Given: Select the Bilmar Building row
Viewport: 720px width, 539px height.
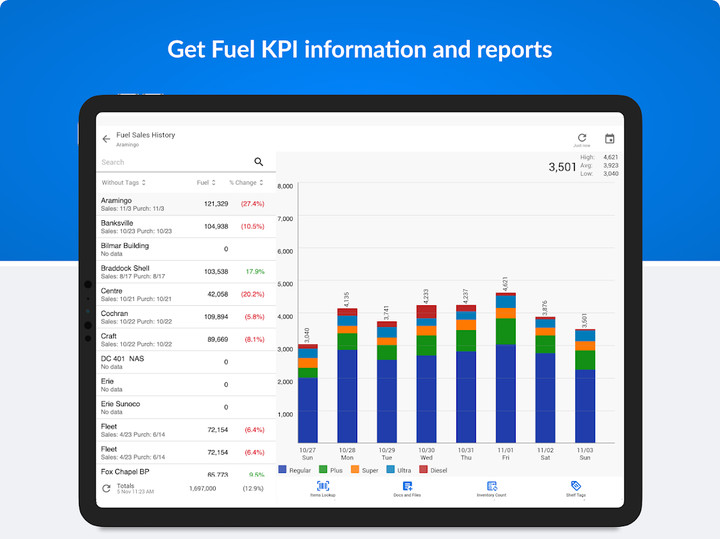Looking at the screenshot, I should click(x=186, y=249).
